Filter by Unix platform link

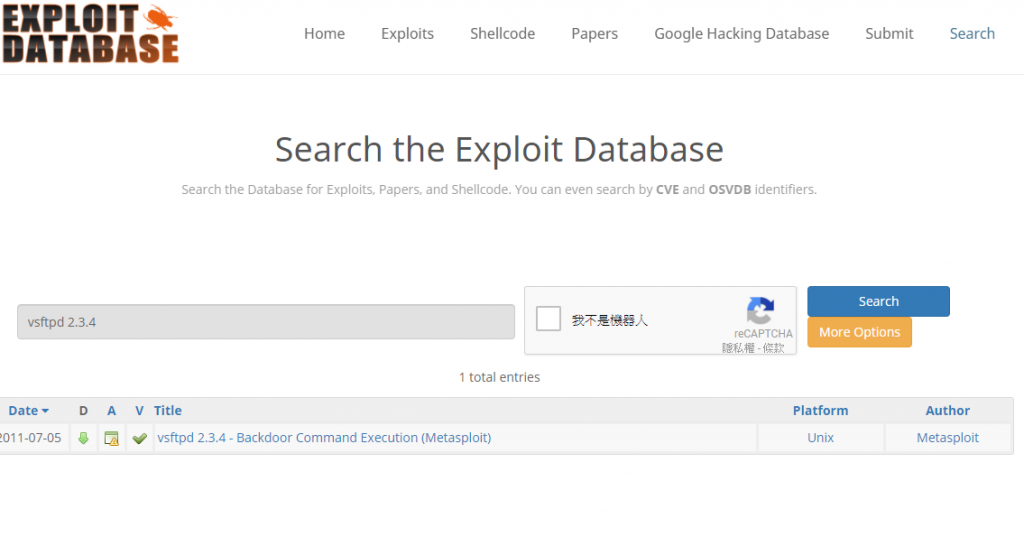pyautogui.click(x=820, y=437)
